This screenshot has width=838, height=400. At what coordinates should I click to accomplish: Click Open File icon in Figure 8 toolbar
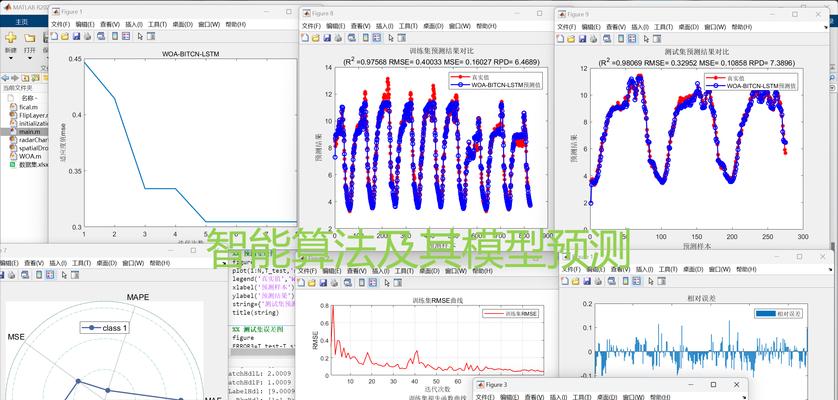pyautogui.click(x=316, y=38)
